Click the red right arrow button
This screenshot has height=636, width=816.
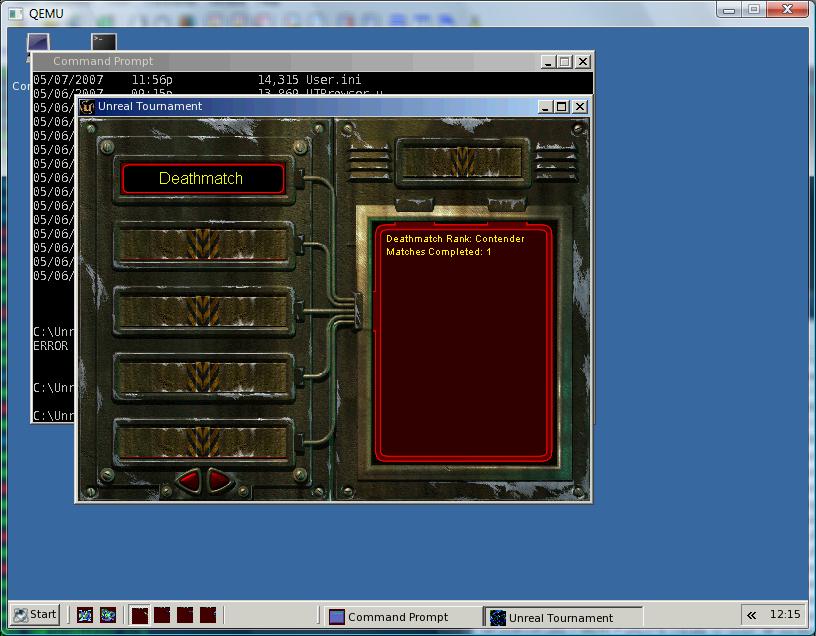point(219,481)
